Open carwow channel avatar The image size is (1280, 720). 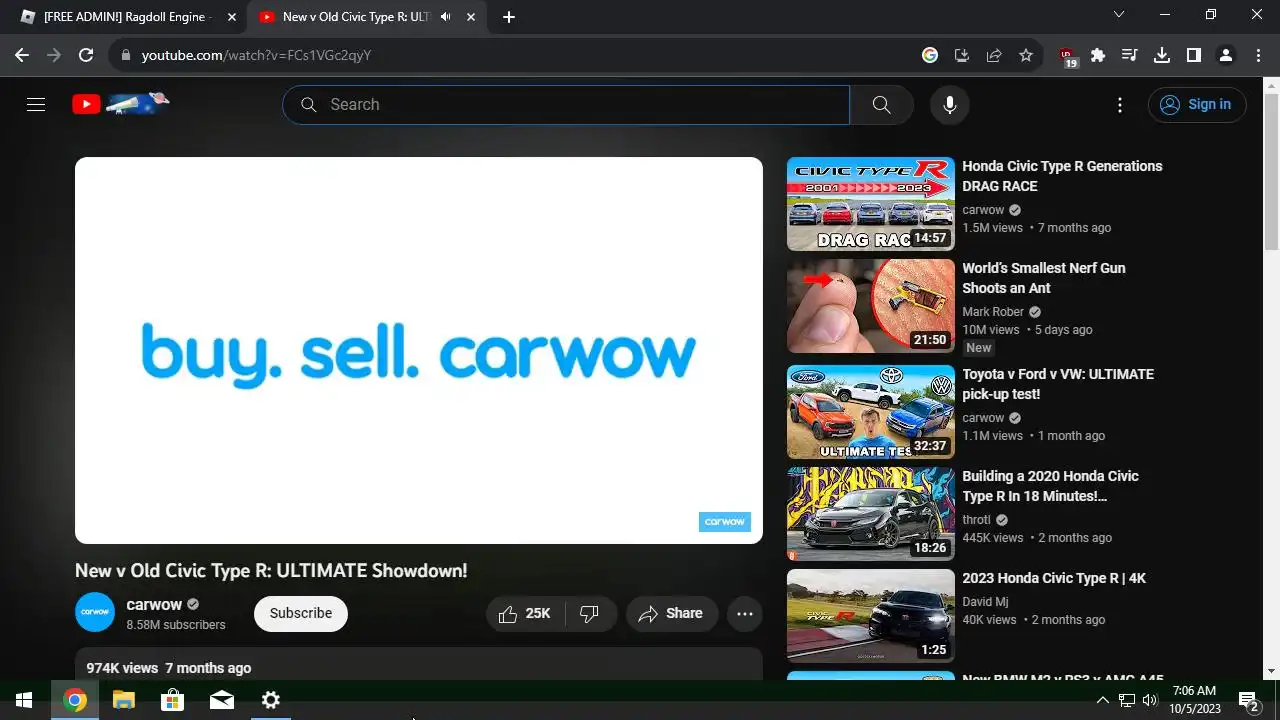click(95, 612)
